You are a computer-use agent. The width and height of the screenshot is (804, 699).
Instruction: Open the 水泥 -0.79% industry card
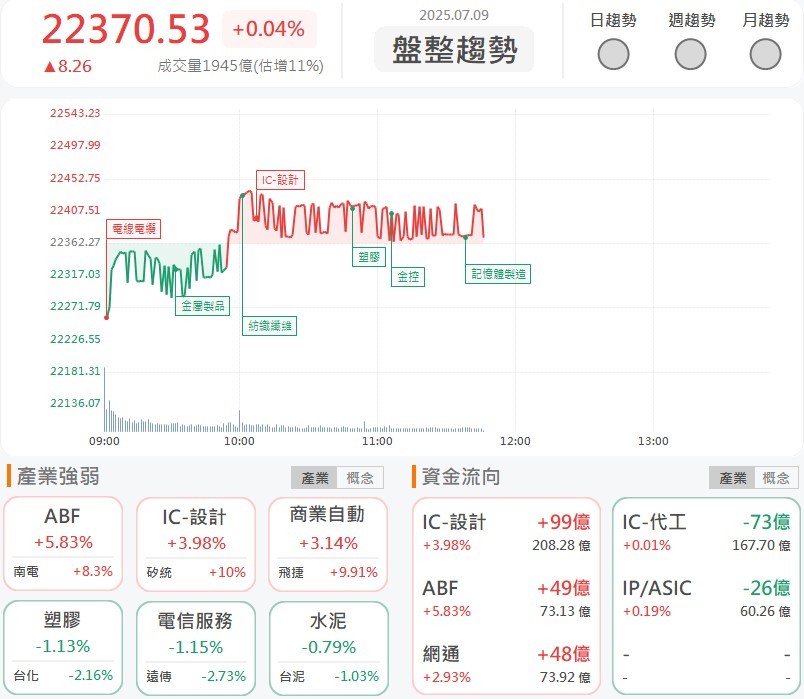[x=329, y=648]
